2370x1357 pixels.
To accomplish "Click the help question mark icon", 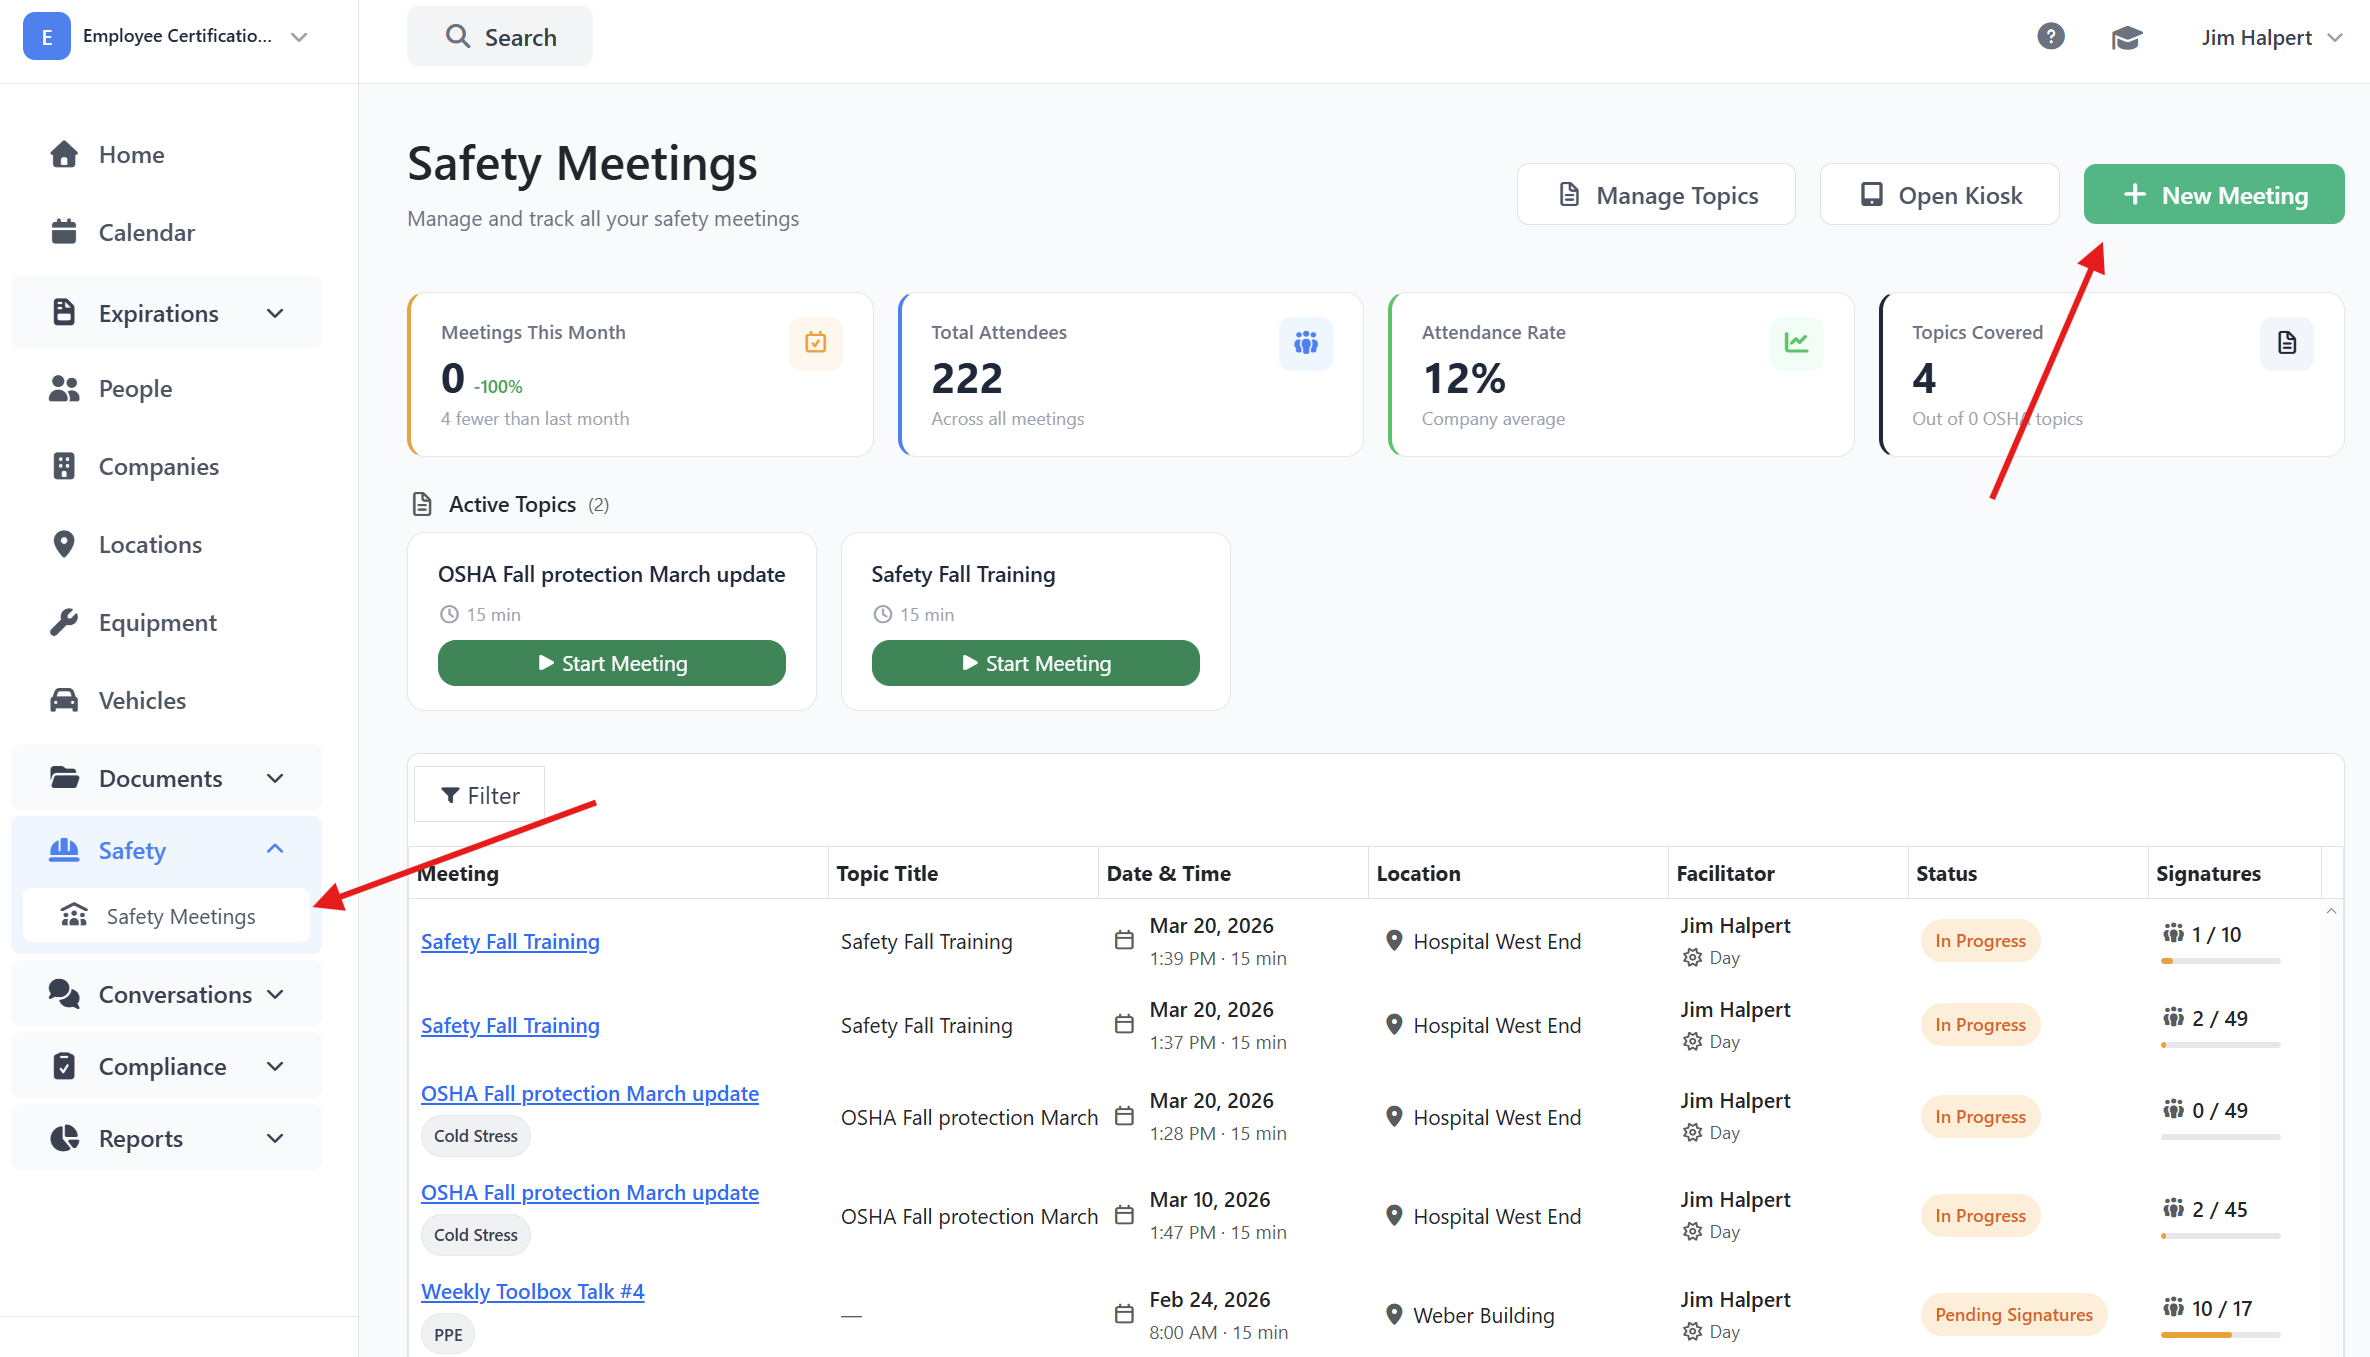I will (2050, 37).
